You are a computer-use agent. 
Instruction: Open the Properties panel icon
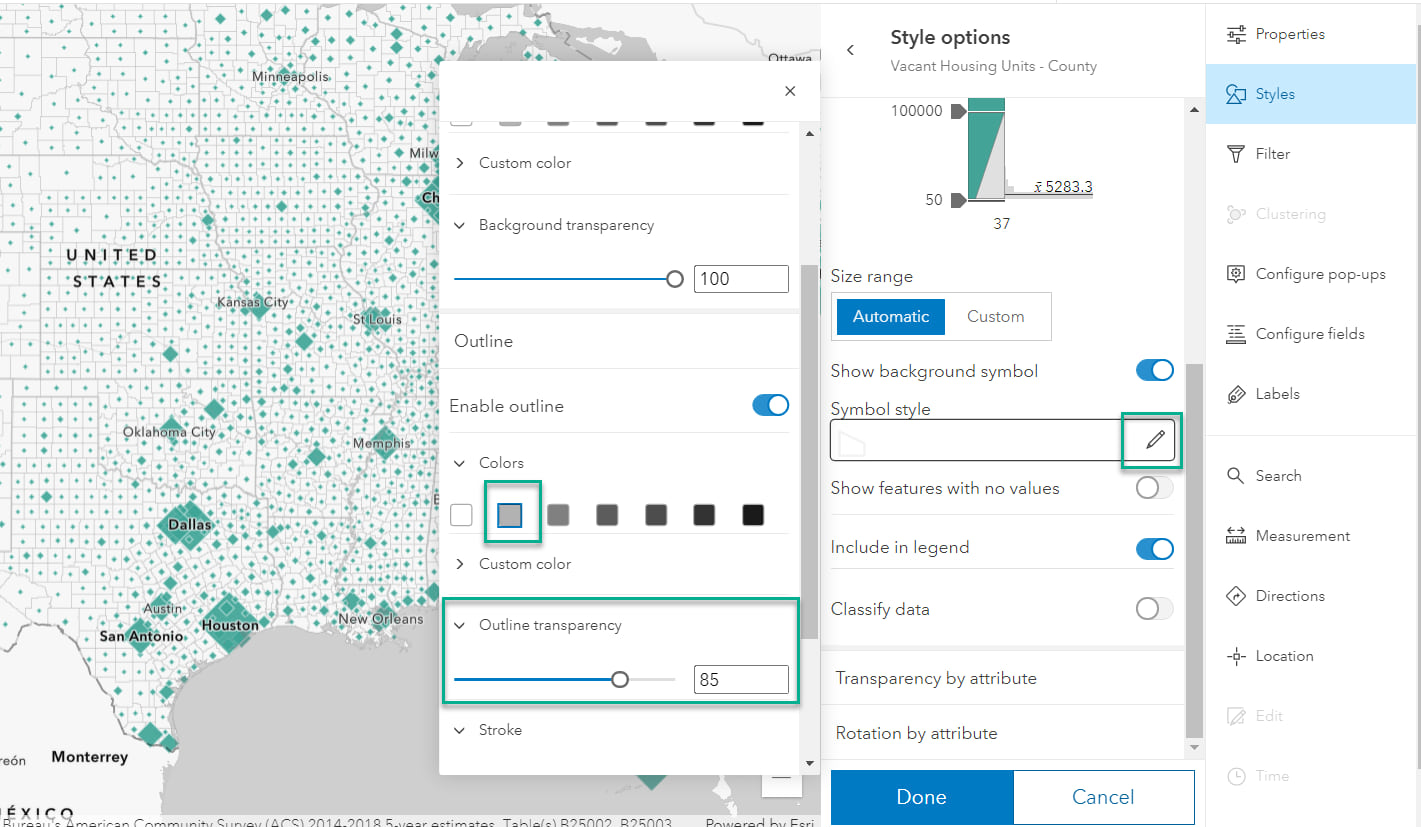click(x=1236, y=34)
